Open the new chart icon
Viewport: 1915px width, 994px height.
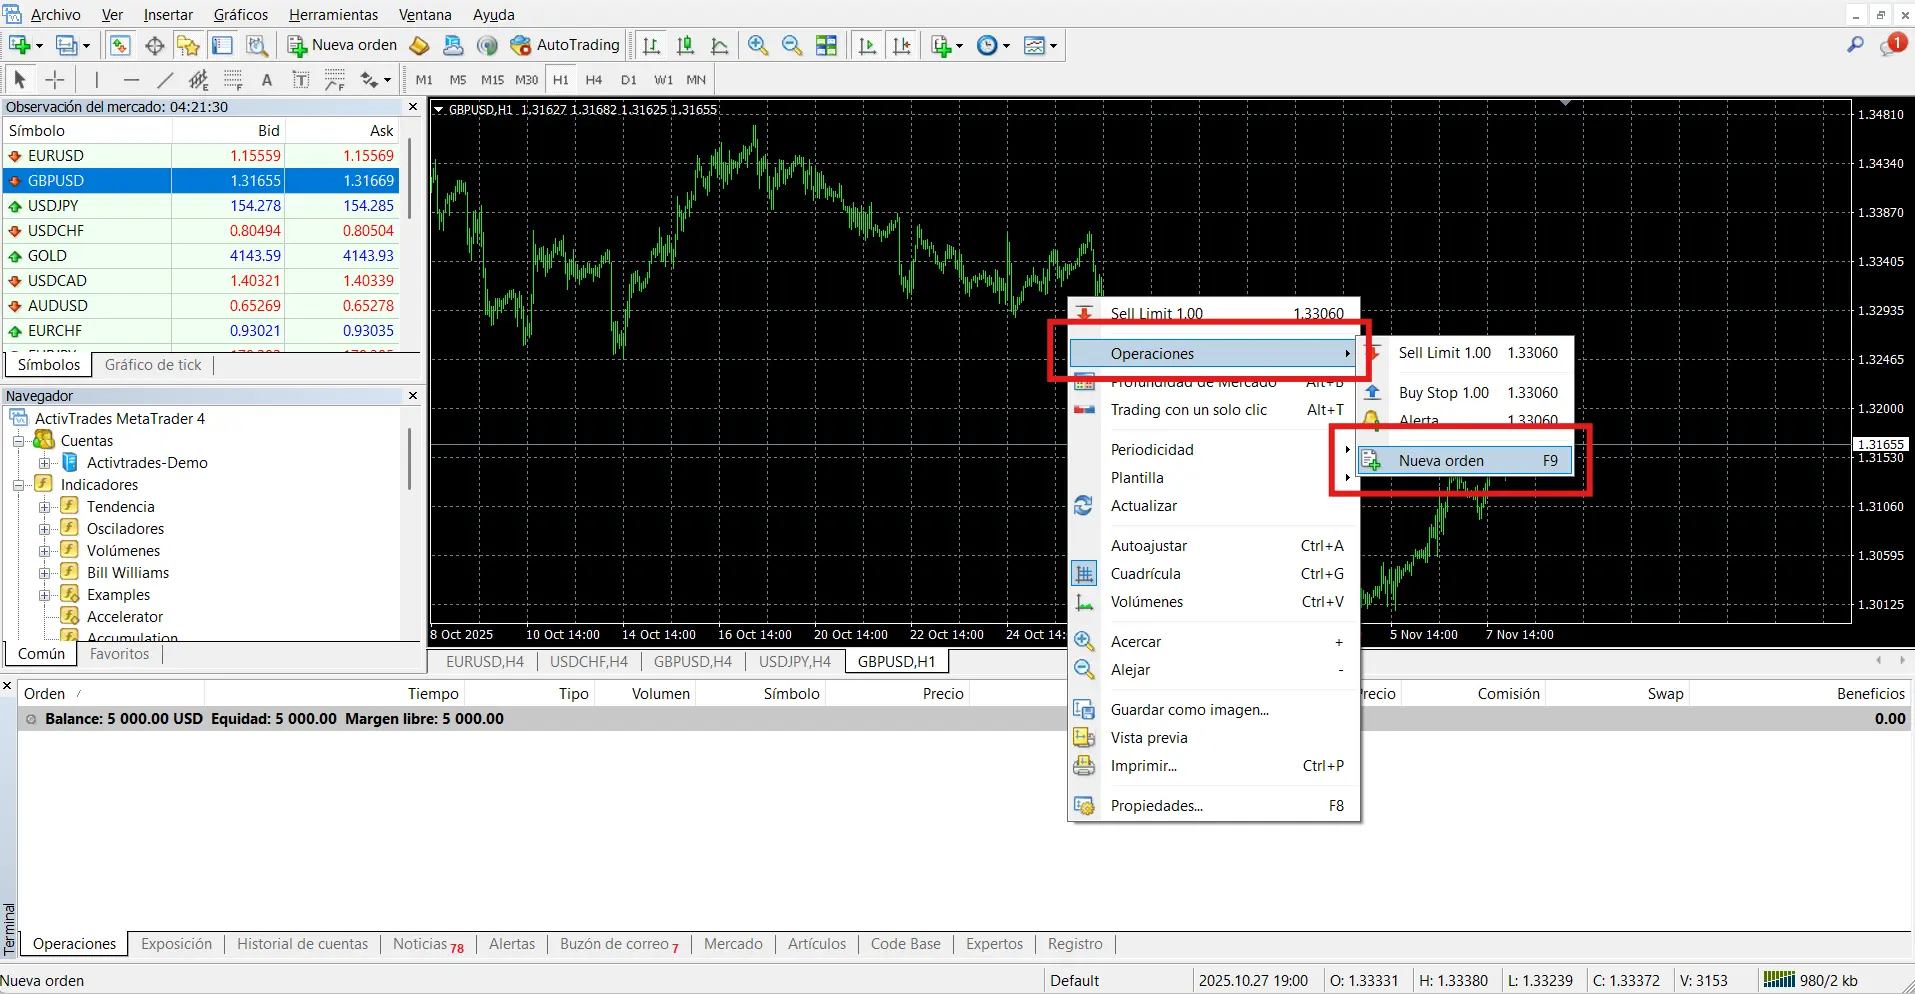pos(18,45)
